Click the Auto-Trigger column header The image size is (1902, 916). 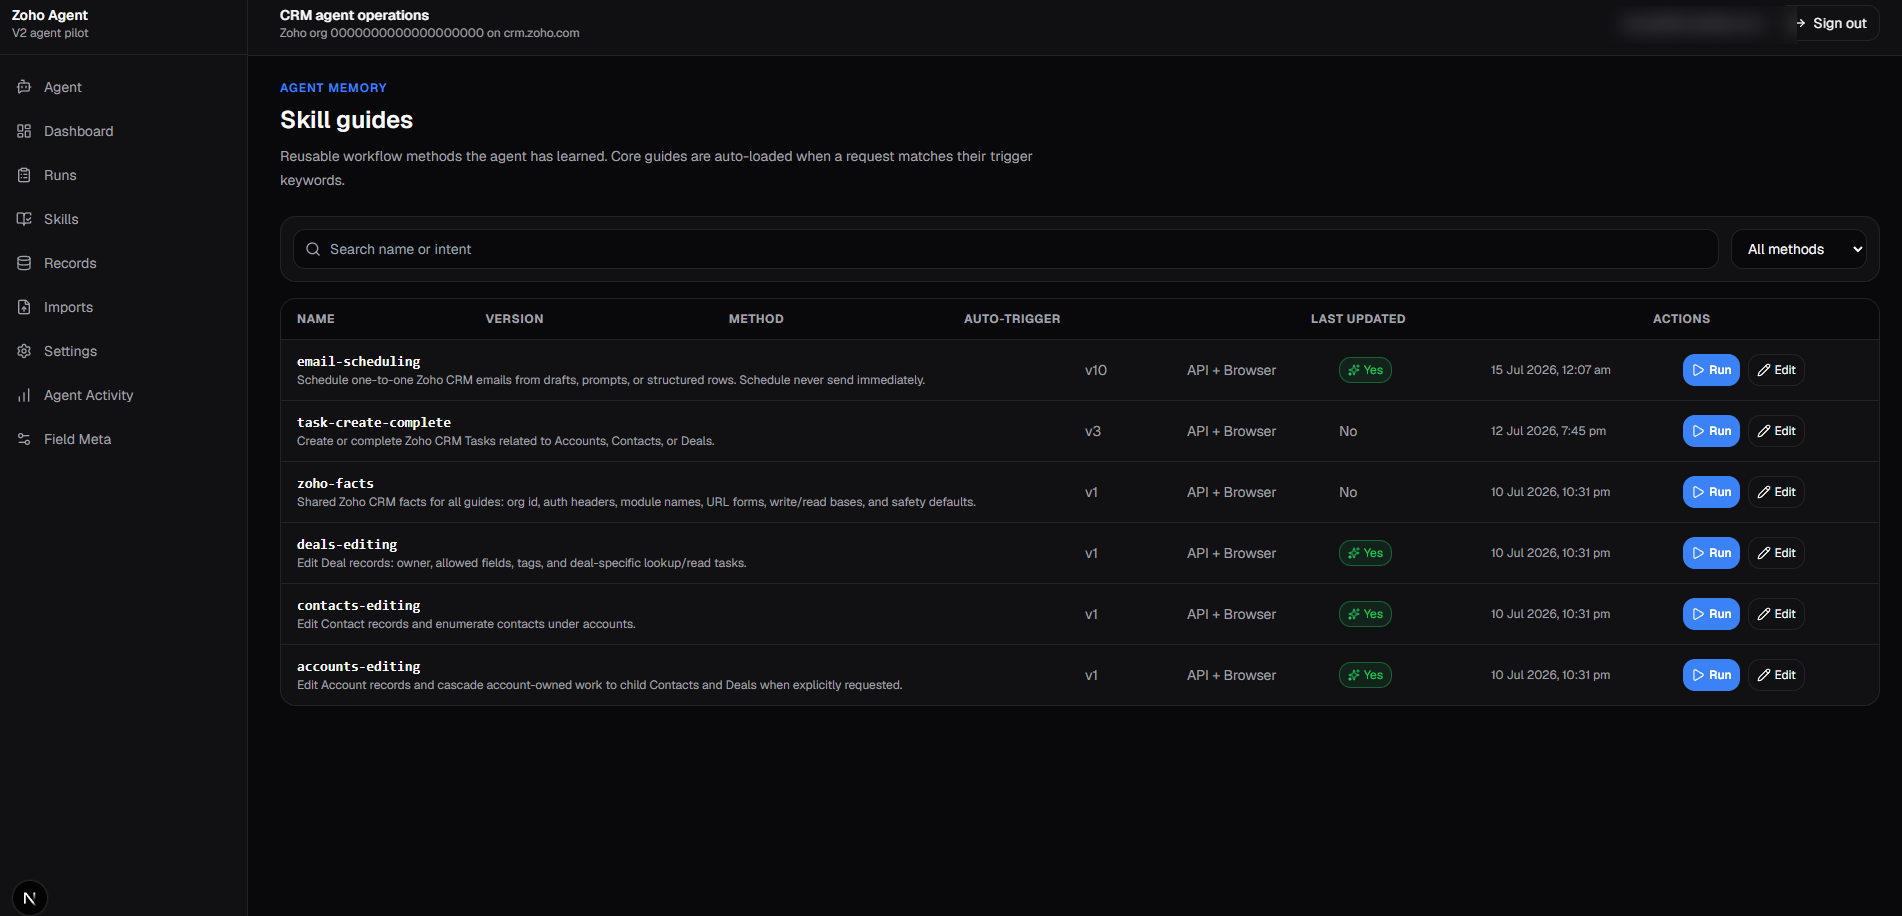tap(1012, 319)
